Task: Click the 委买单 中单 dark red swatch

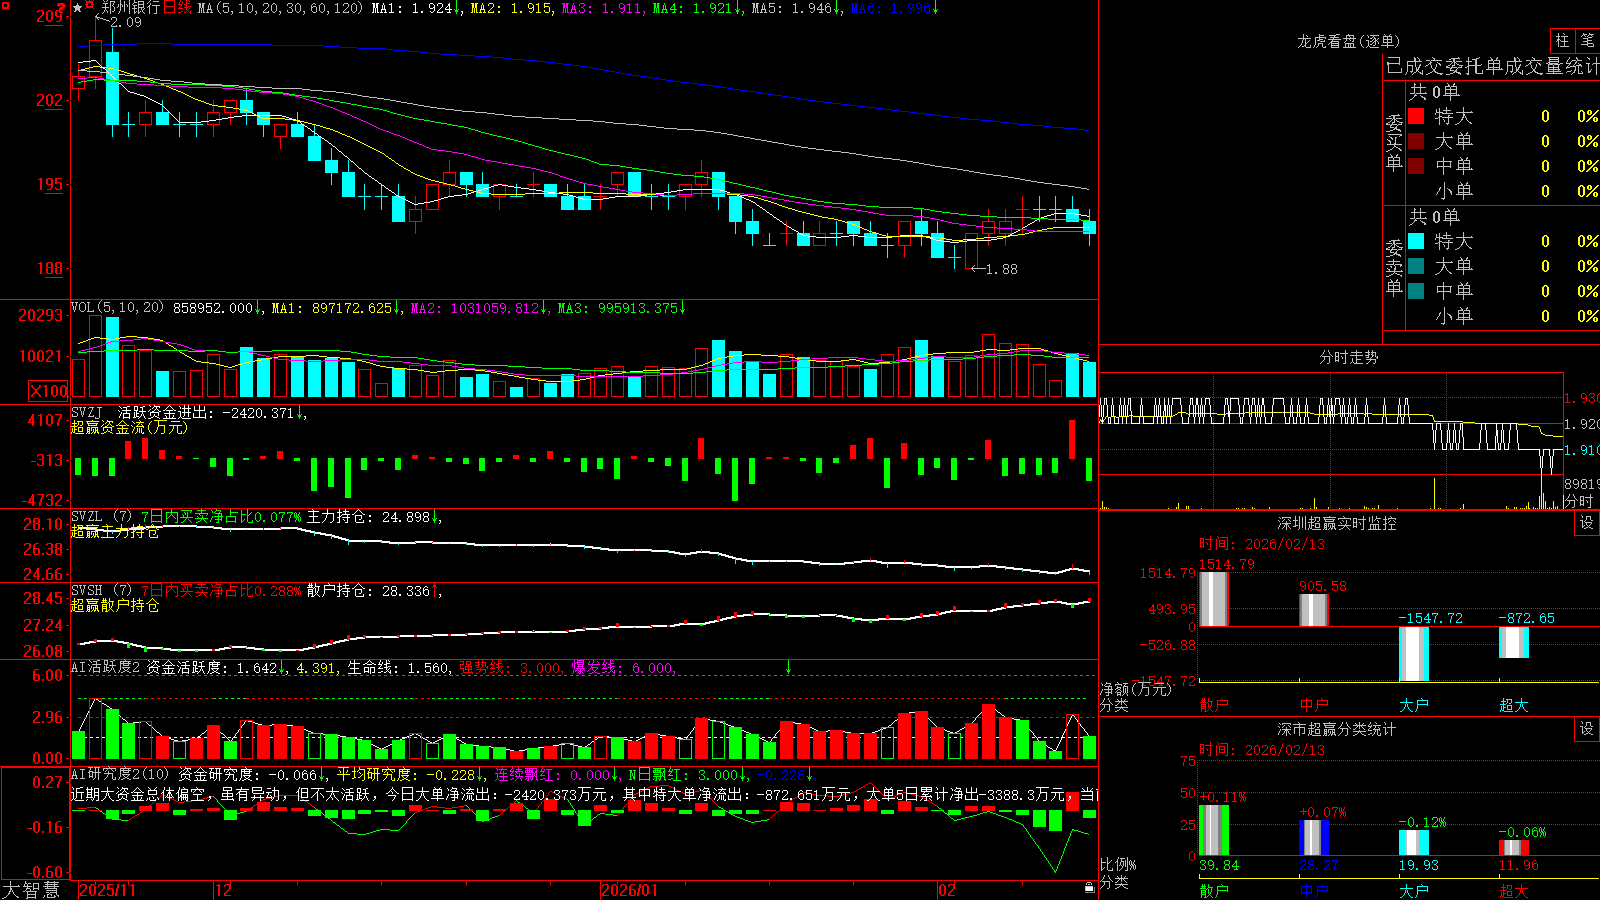Action: (1416, 166)
